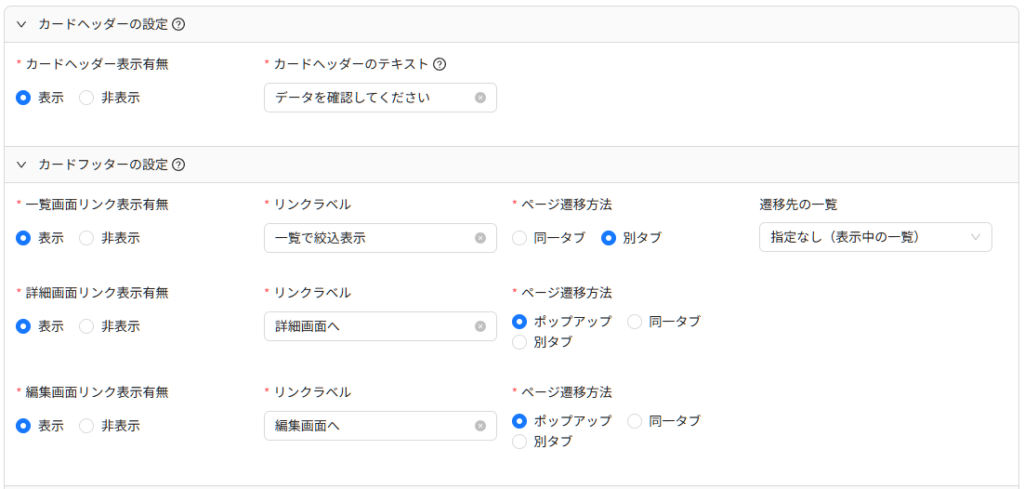Click help icon beside カードヘッダーの設定

178,25
